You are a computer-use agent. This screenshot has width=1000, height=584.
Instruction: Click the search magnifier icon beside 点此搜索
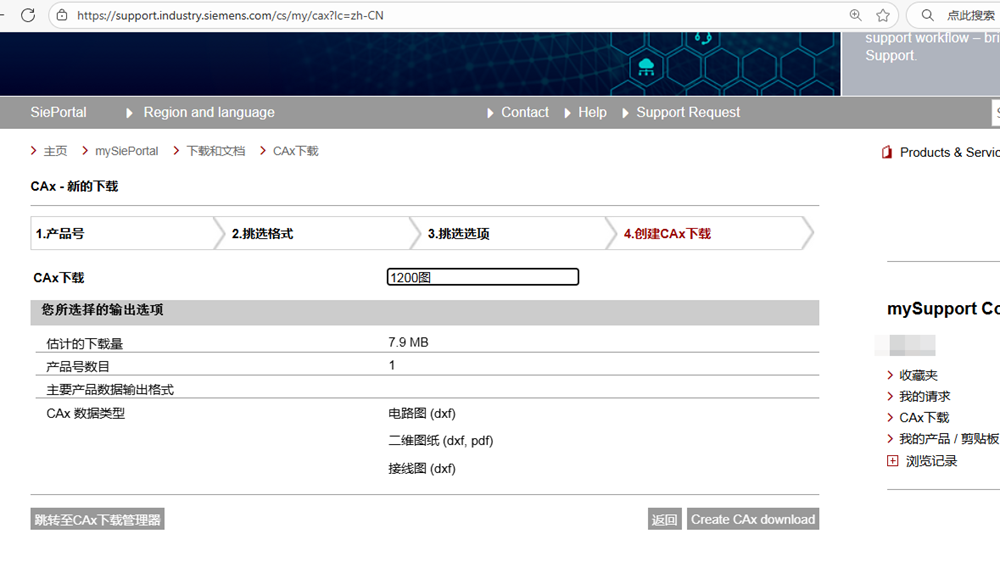(927, 15)
